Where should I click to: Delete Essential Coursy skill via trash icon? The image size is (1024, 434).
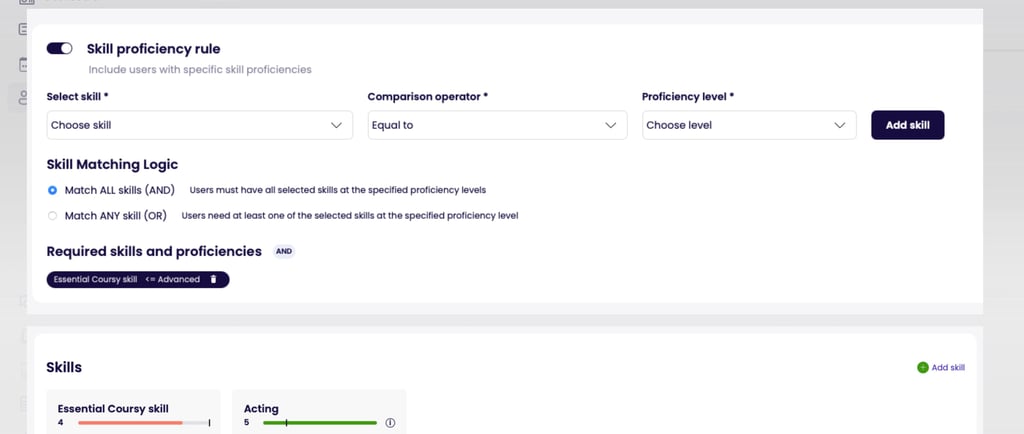point(213,279)
